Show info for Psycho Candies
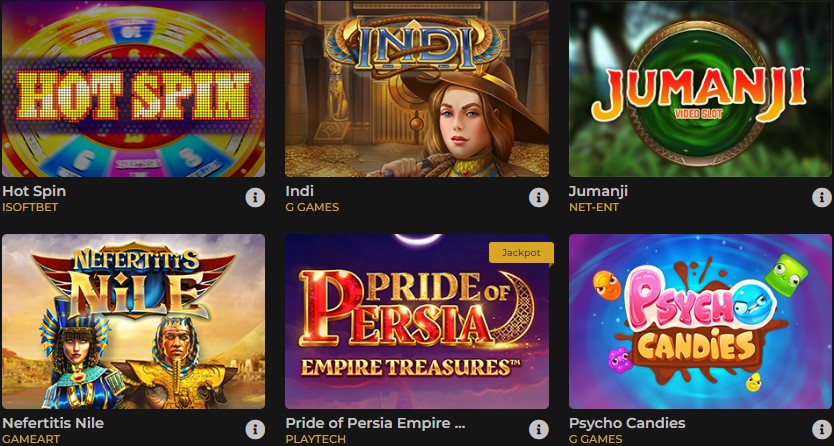This screenshot has height=446, width=834. pos(822,429)
